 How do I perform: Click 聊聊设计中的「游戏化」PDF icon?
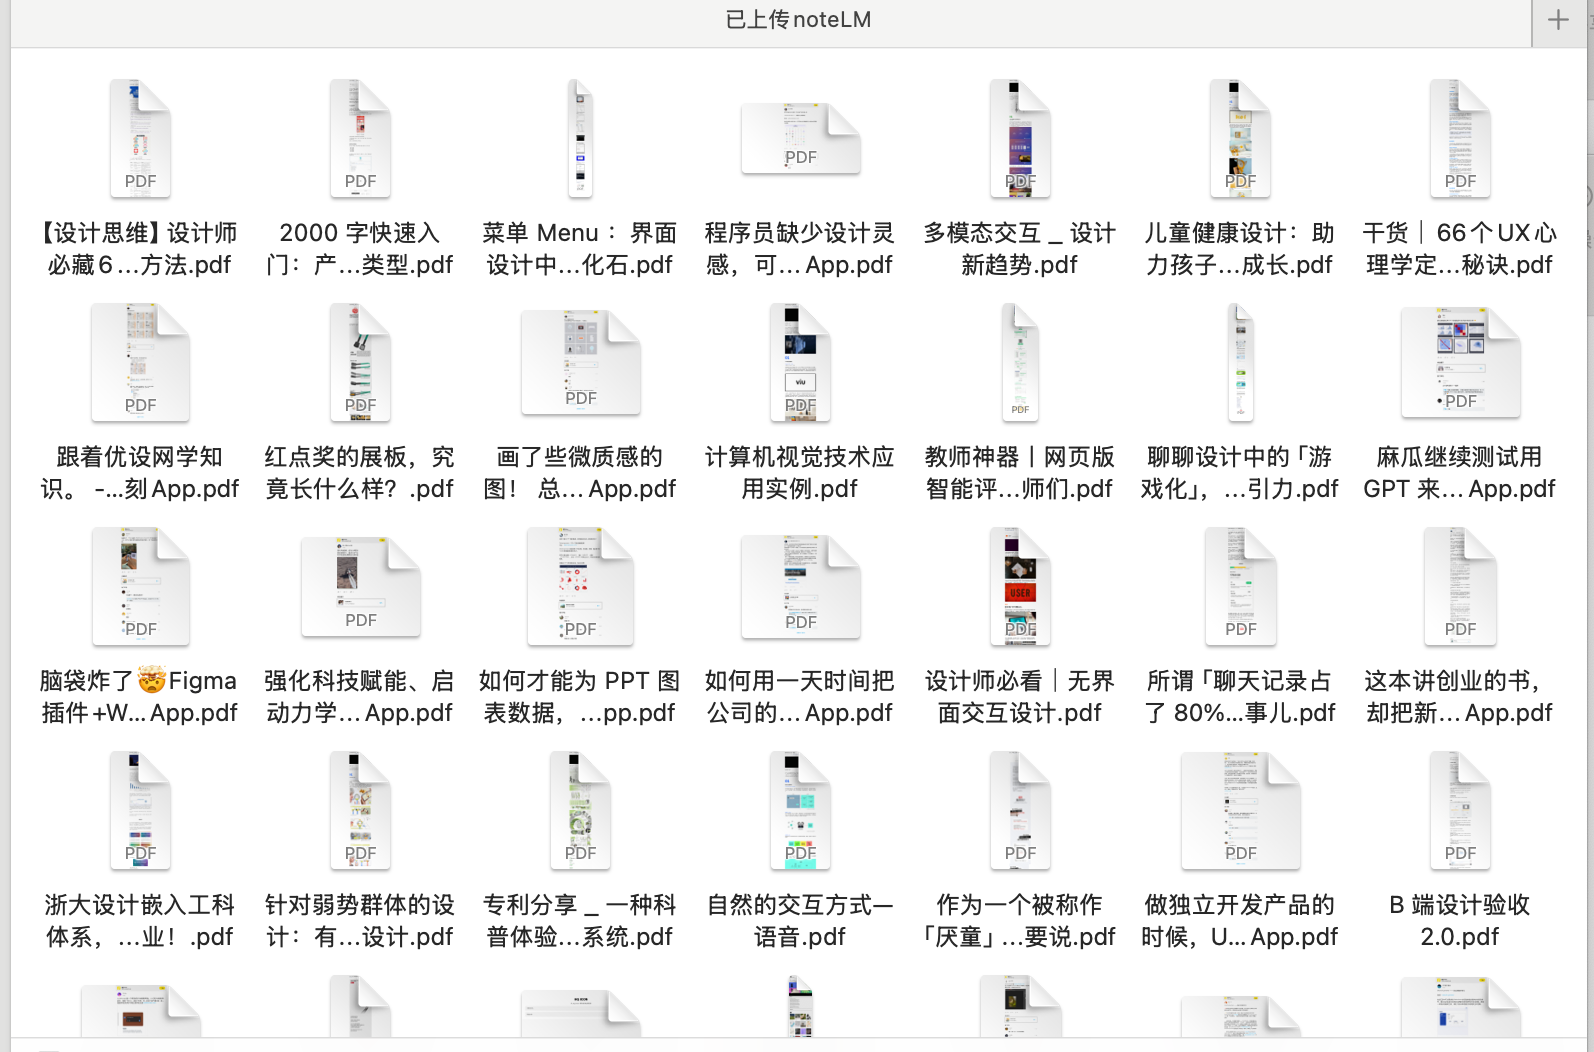point(1240,362)
